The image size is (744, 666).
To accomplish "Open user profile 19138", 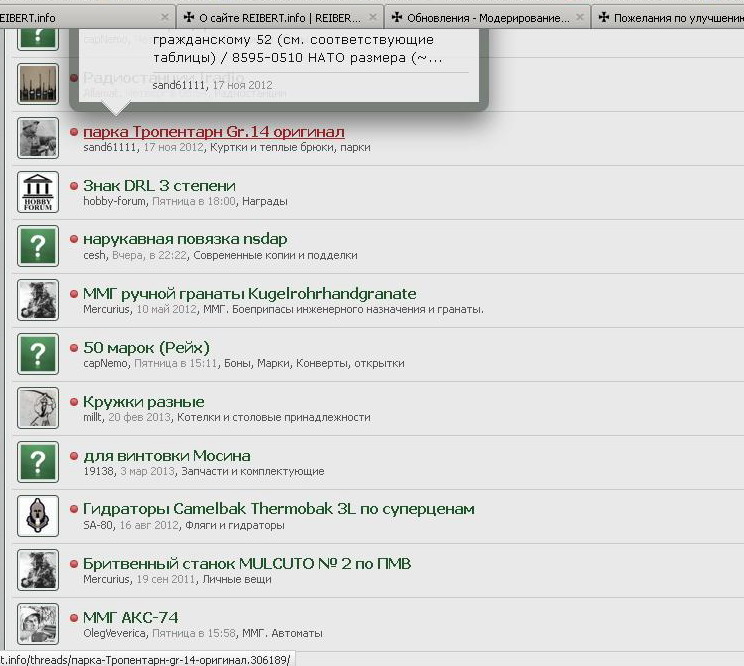I will [x=99, y=472].
